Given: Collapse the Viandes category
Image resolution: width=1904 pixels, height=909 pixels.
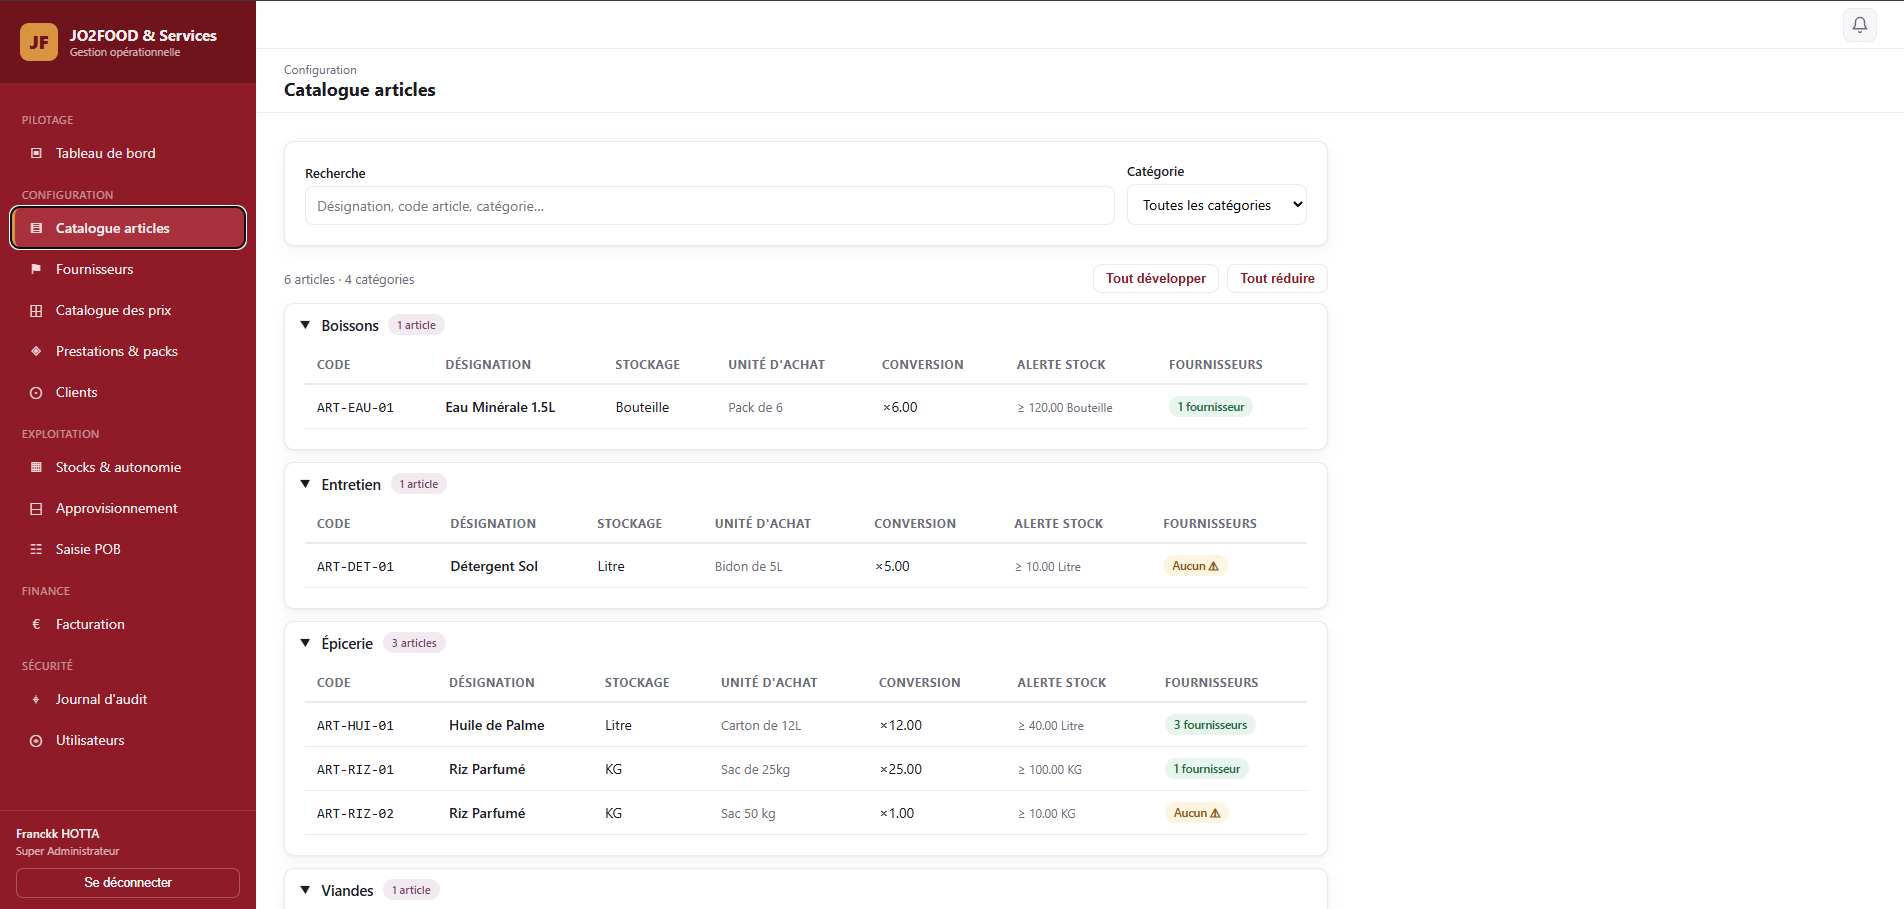Looking at the screenshot, I should [x=305, y=890].
